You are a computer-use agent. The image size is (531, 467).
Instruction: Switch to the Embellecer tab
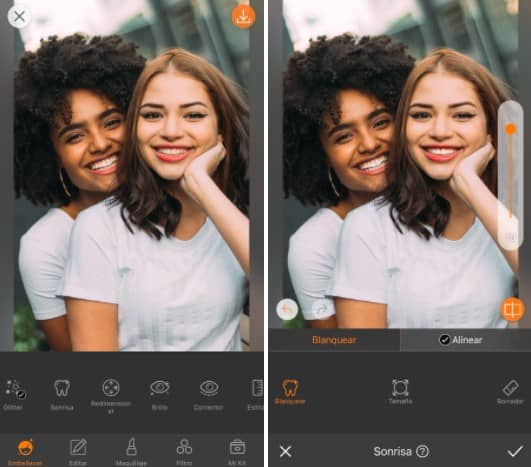click(x=25, y=452)
